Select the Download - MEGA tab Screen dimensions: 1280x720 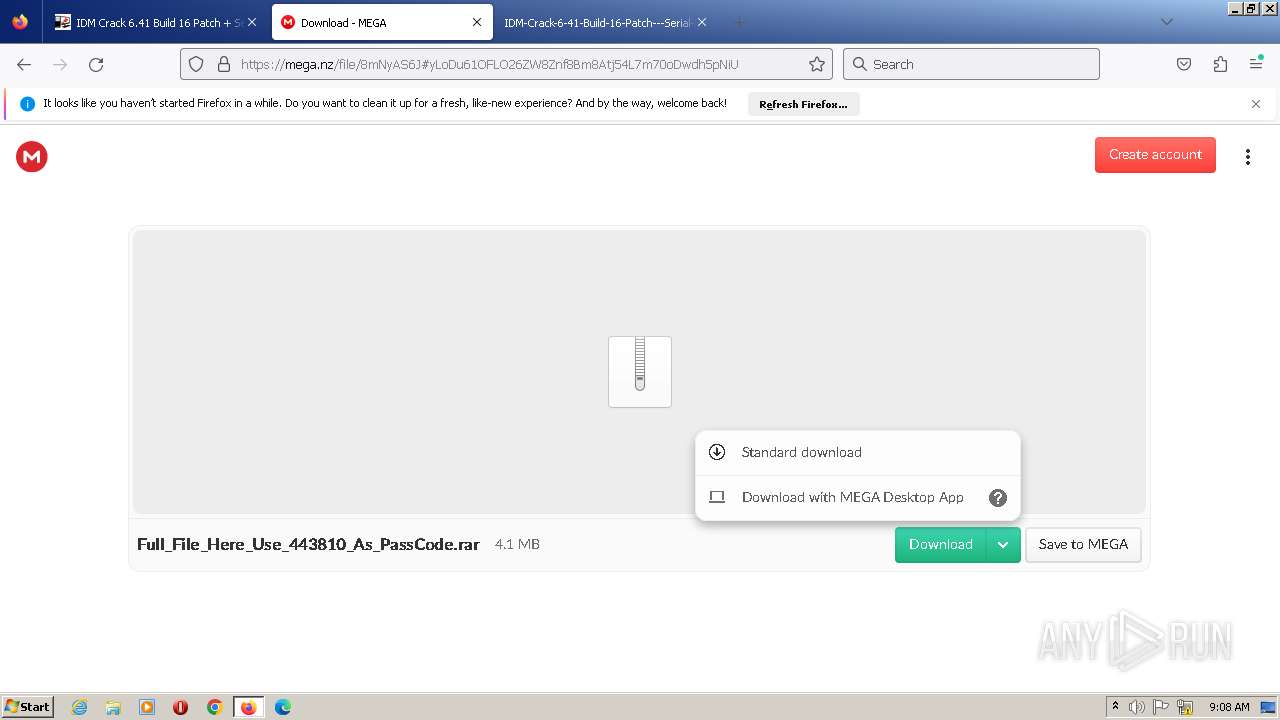(380, 22)
